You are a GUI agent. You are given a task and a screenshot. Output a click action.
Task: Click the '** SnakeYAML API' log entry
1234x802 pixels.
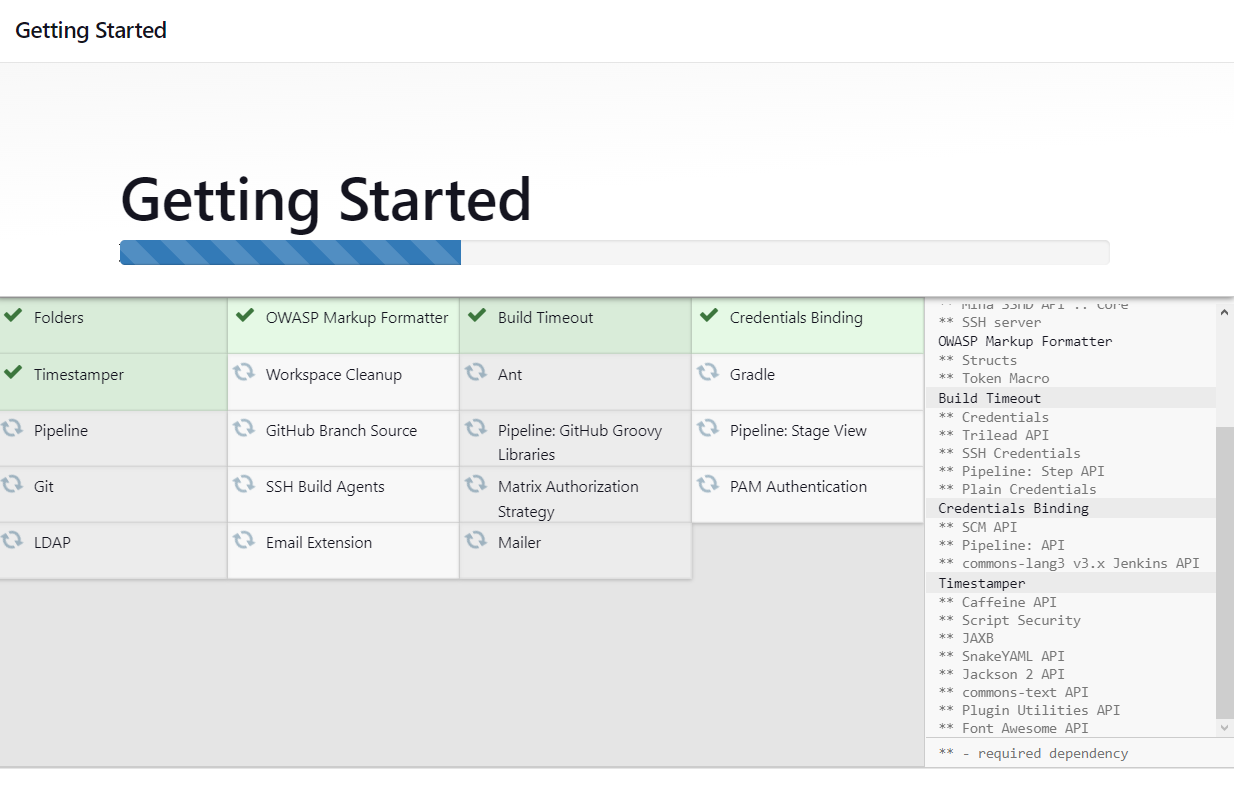click(x=1002, y=656)
